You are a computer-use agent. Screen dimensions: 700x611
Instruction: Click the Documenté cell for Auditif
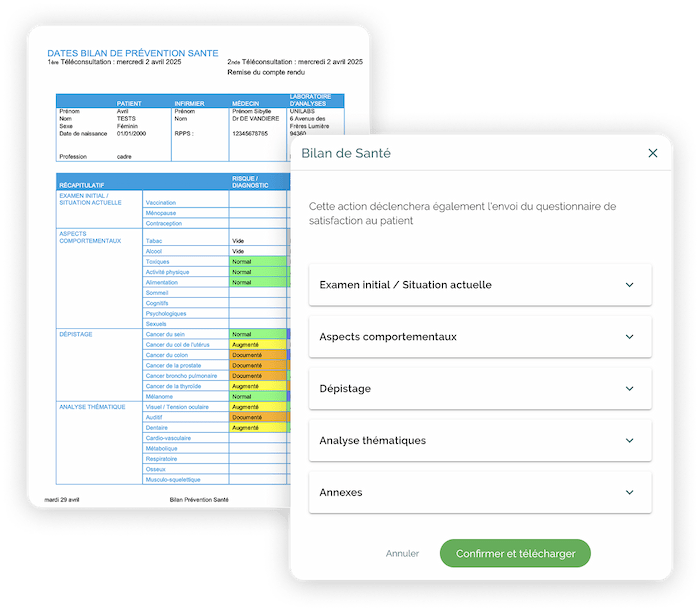point(258,417)
